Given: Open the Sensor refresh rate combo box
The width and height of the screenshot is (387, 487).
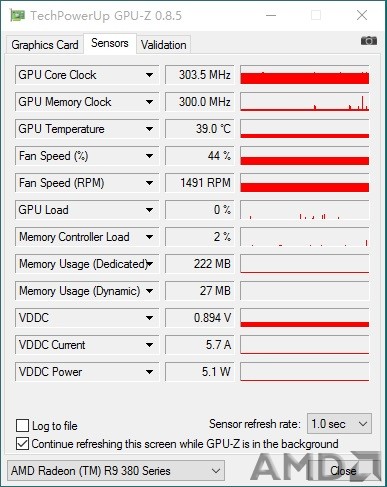Looking at the screenshot, I should 339,424.
